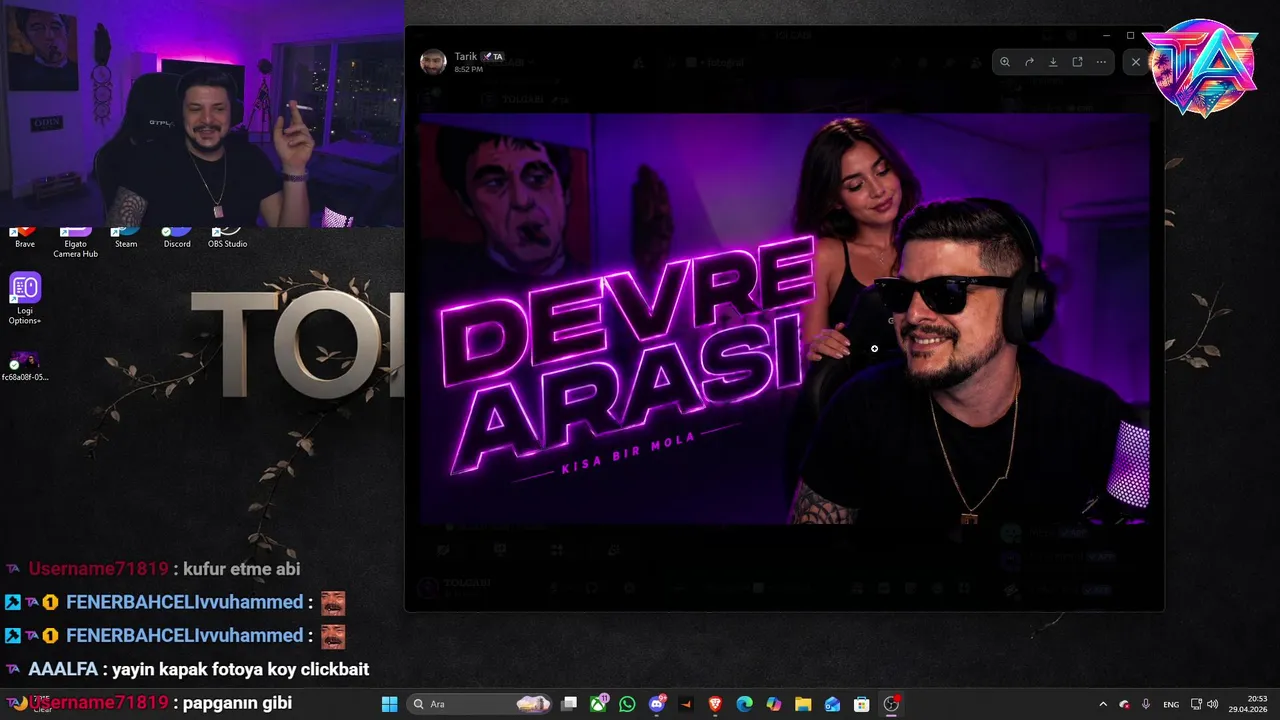Open the network quick settings icon
The width and height of the screenshot is (1280, 720).
(1196, 704)
